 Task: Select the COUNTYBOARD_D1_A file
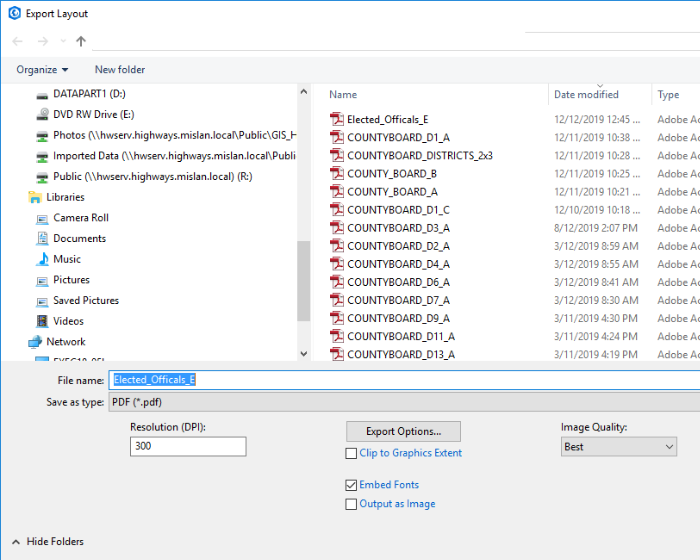(398, 138)
